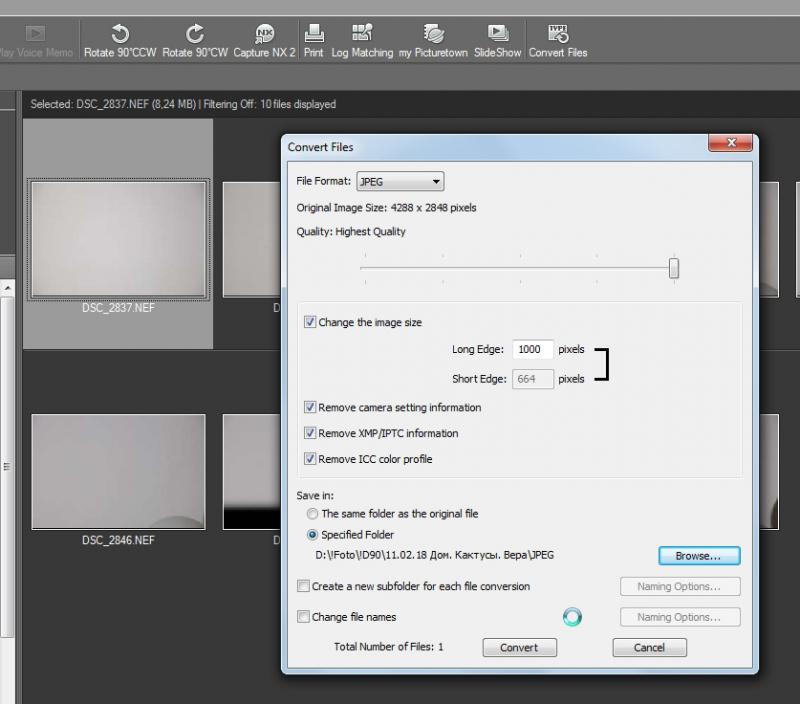
Task: Enable Create a new subfolder checkbox
Action: click(303, 586)
